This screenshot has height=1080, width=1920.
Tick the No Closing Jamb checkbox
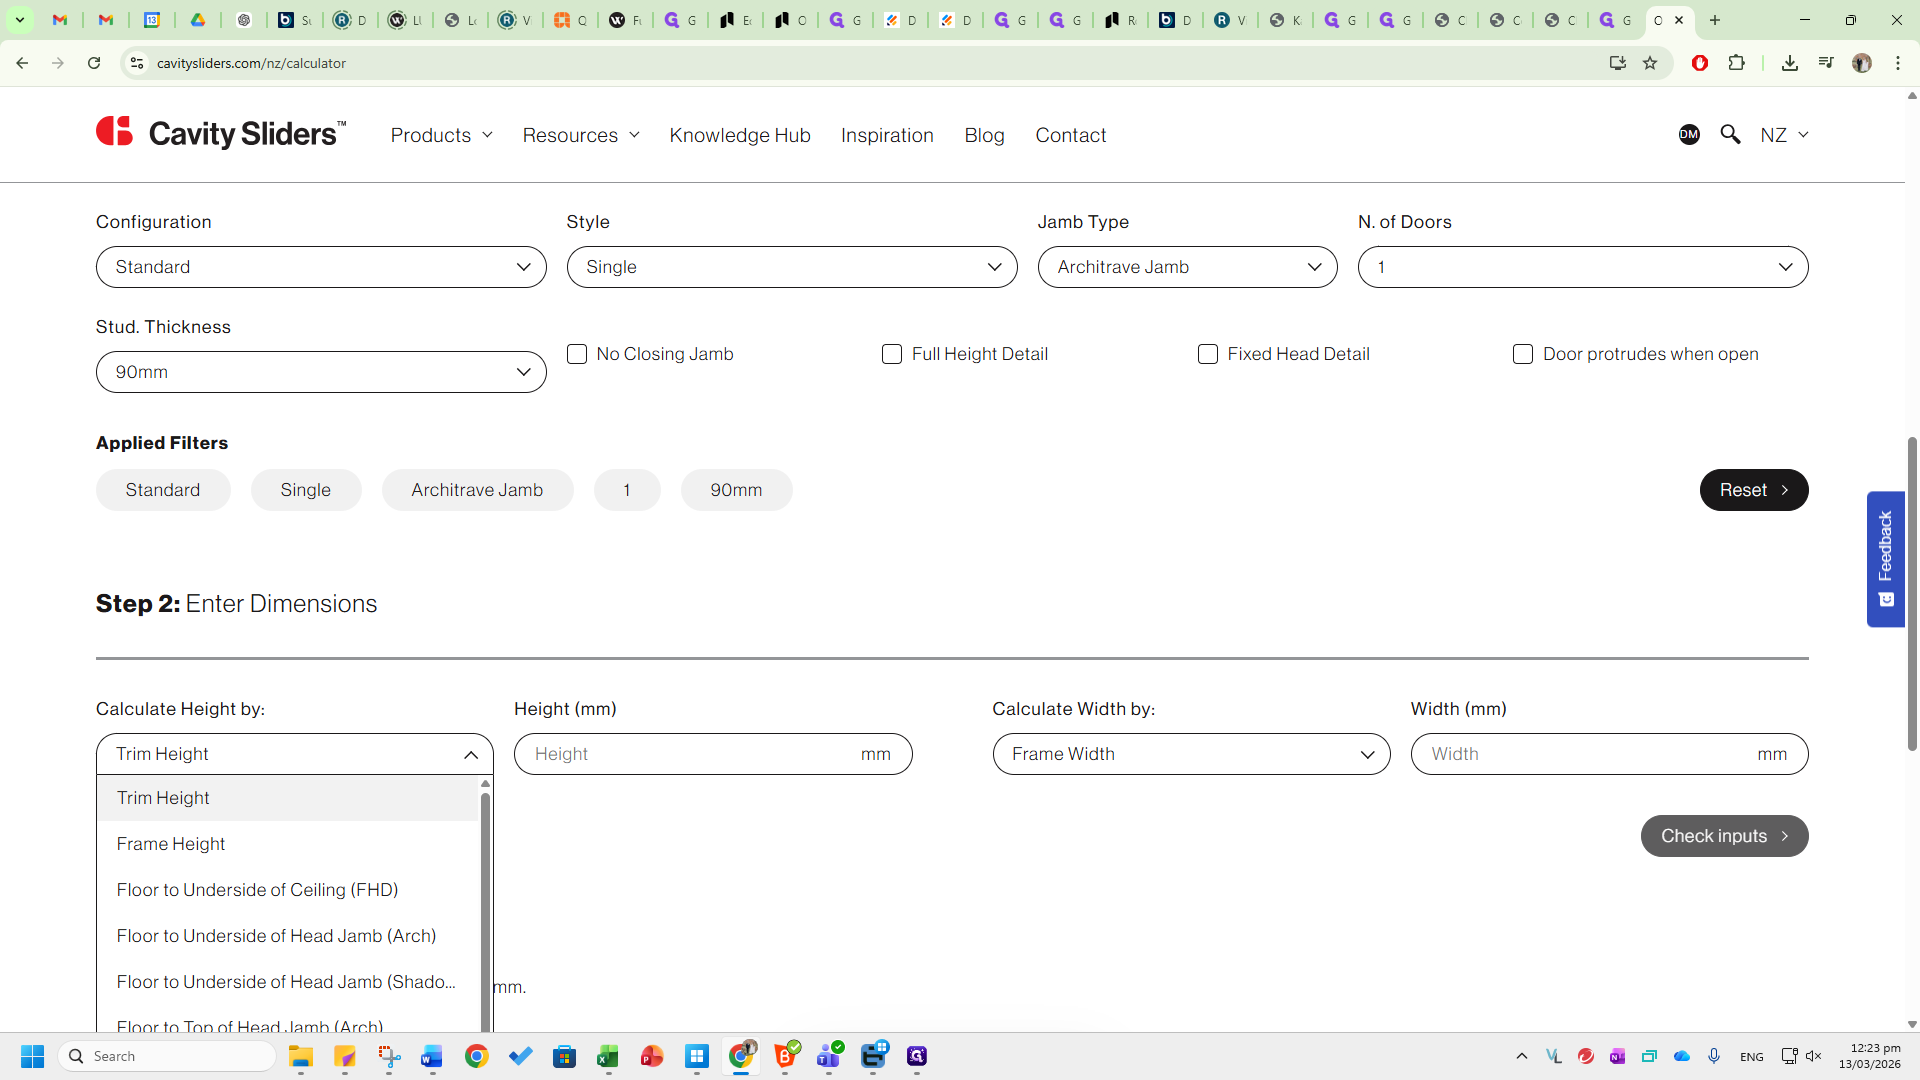point(577,354)
